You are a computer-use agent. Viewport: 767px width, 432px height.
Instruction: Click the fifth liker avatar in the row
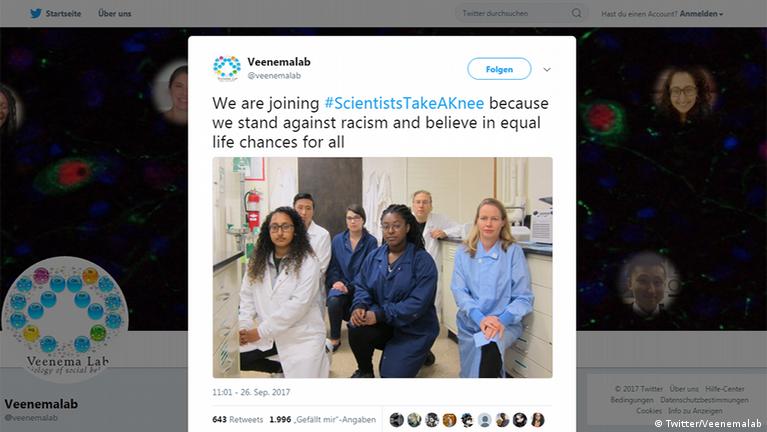467,420
